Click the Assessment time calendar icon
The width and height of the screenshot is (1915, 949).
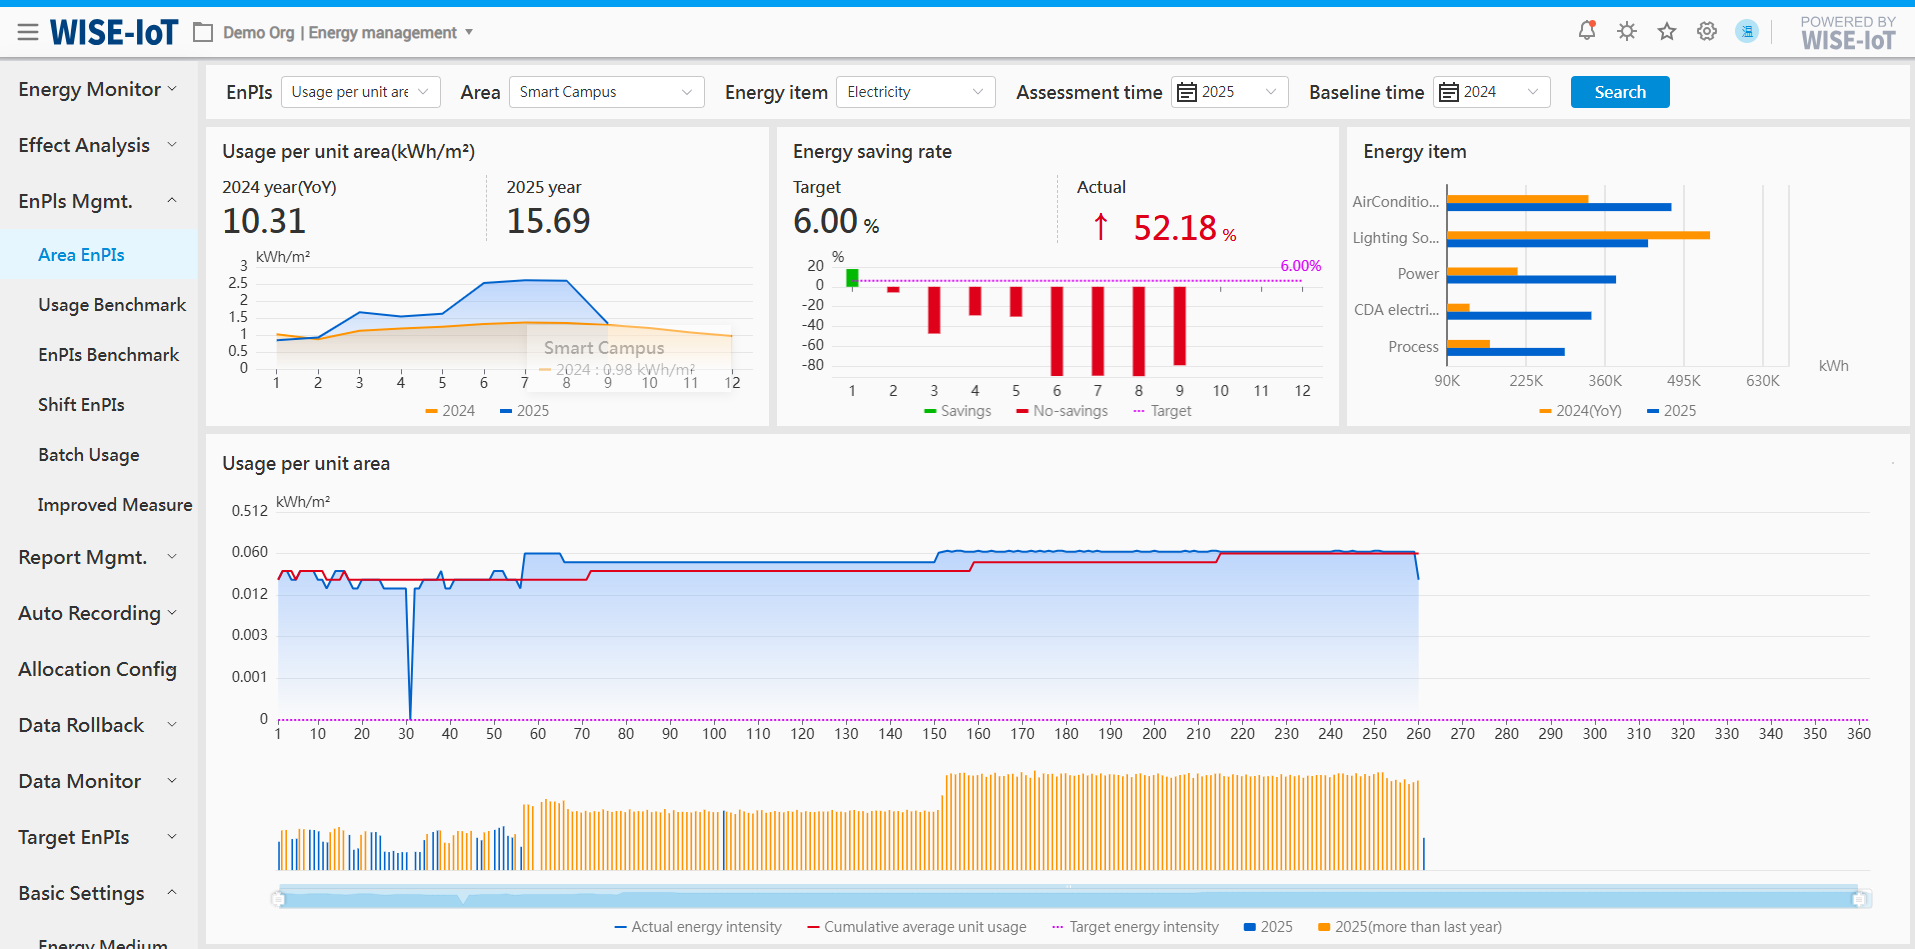coord(1187,92)
